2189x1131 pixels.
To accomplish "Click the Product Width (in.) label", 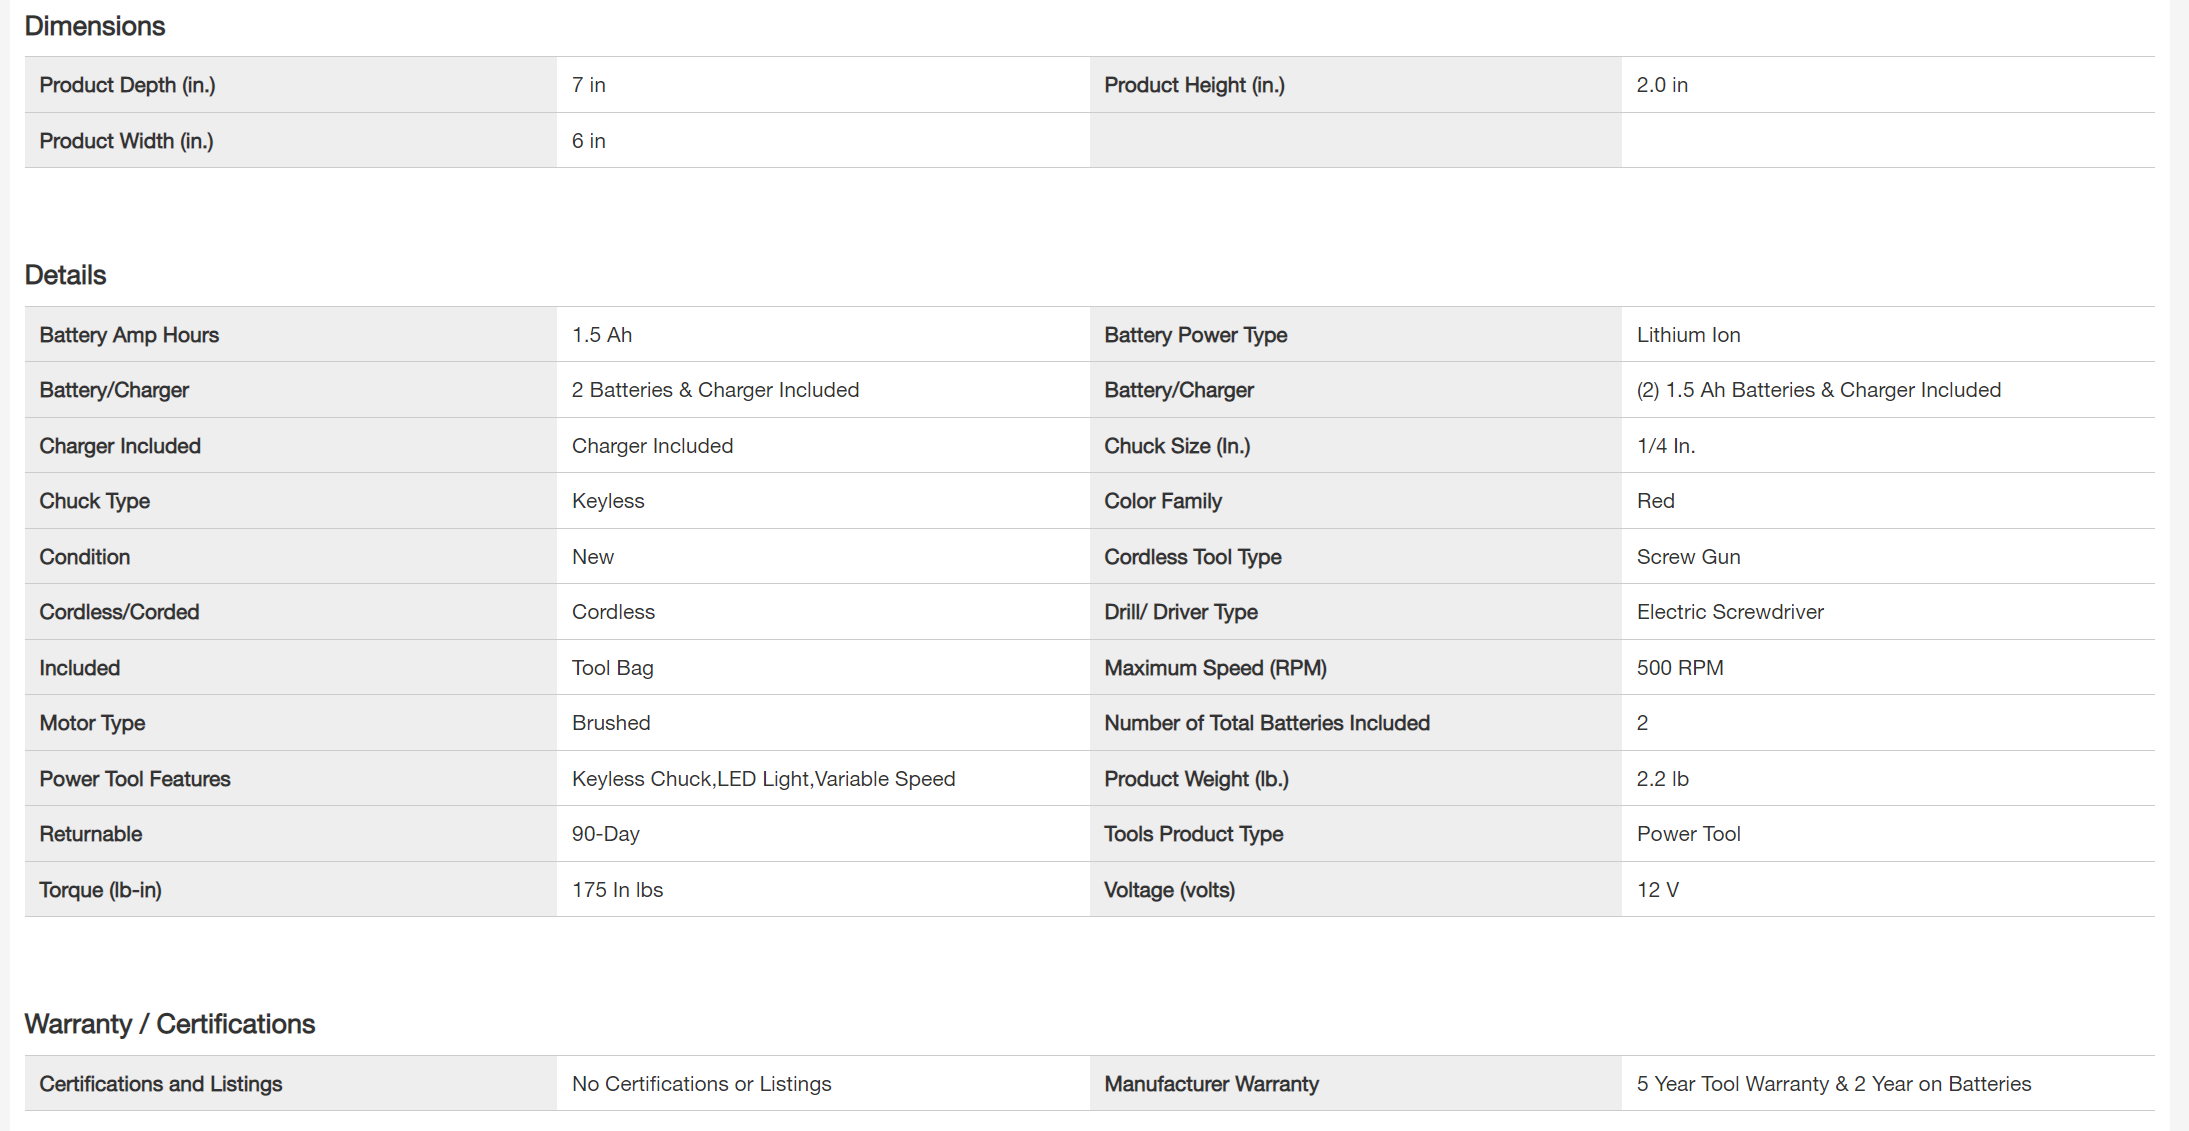I will pos(126,141).
